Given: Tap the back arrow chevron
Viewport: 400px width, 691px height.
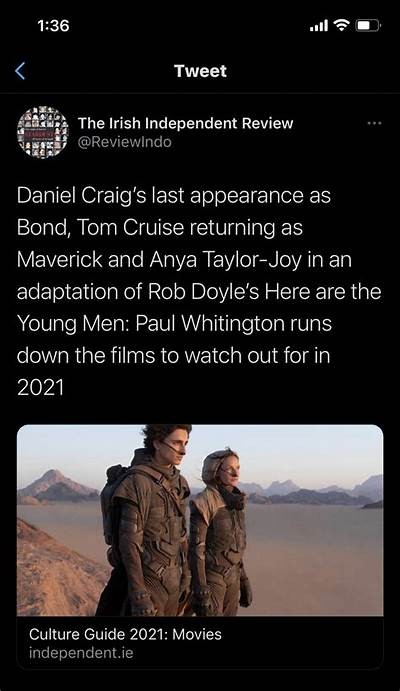Looking at the screenshot, I should click(20, 71).
